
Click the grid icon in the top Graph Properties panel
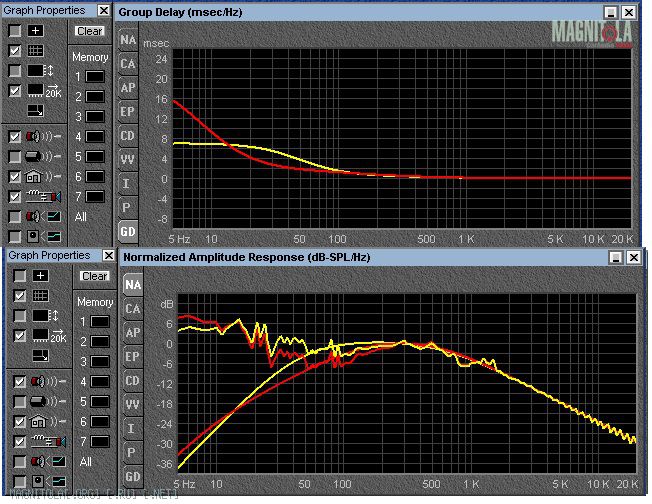click(x=37, y=51)
